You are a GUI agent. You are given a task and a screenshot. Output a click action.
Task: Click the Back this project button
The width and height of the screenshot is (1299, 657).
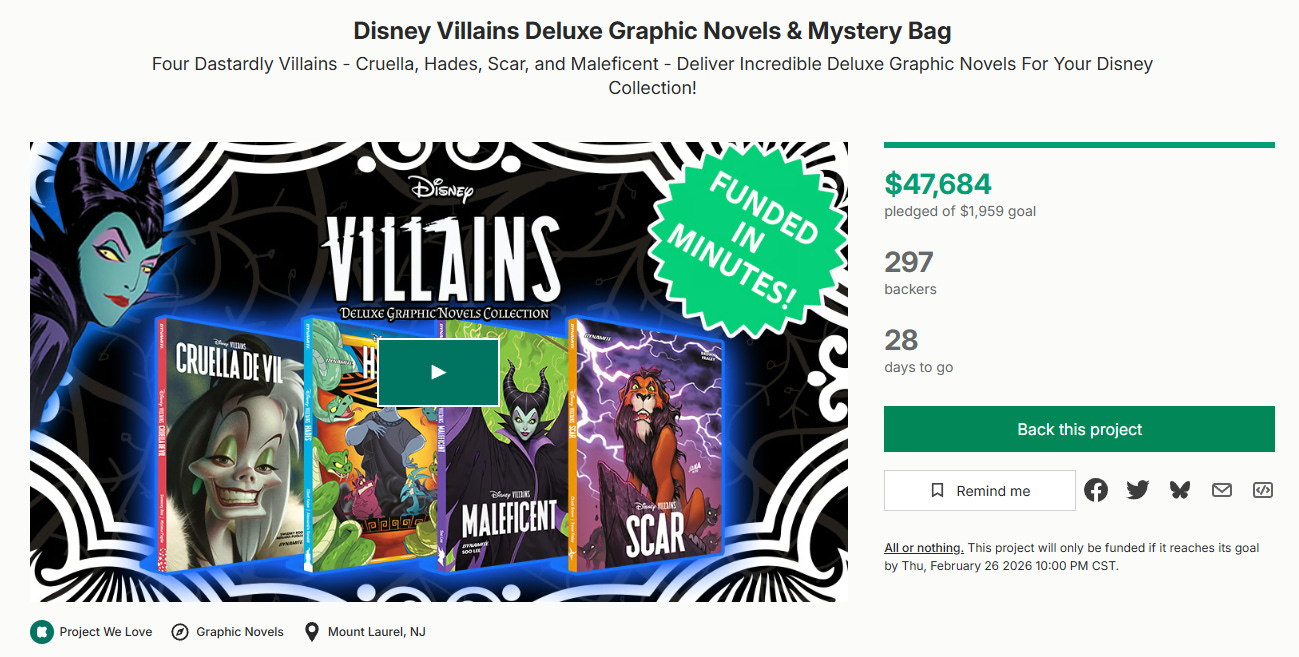pos(1079,429)
